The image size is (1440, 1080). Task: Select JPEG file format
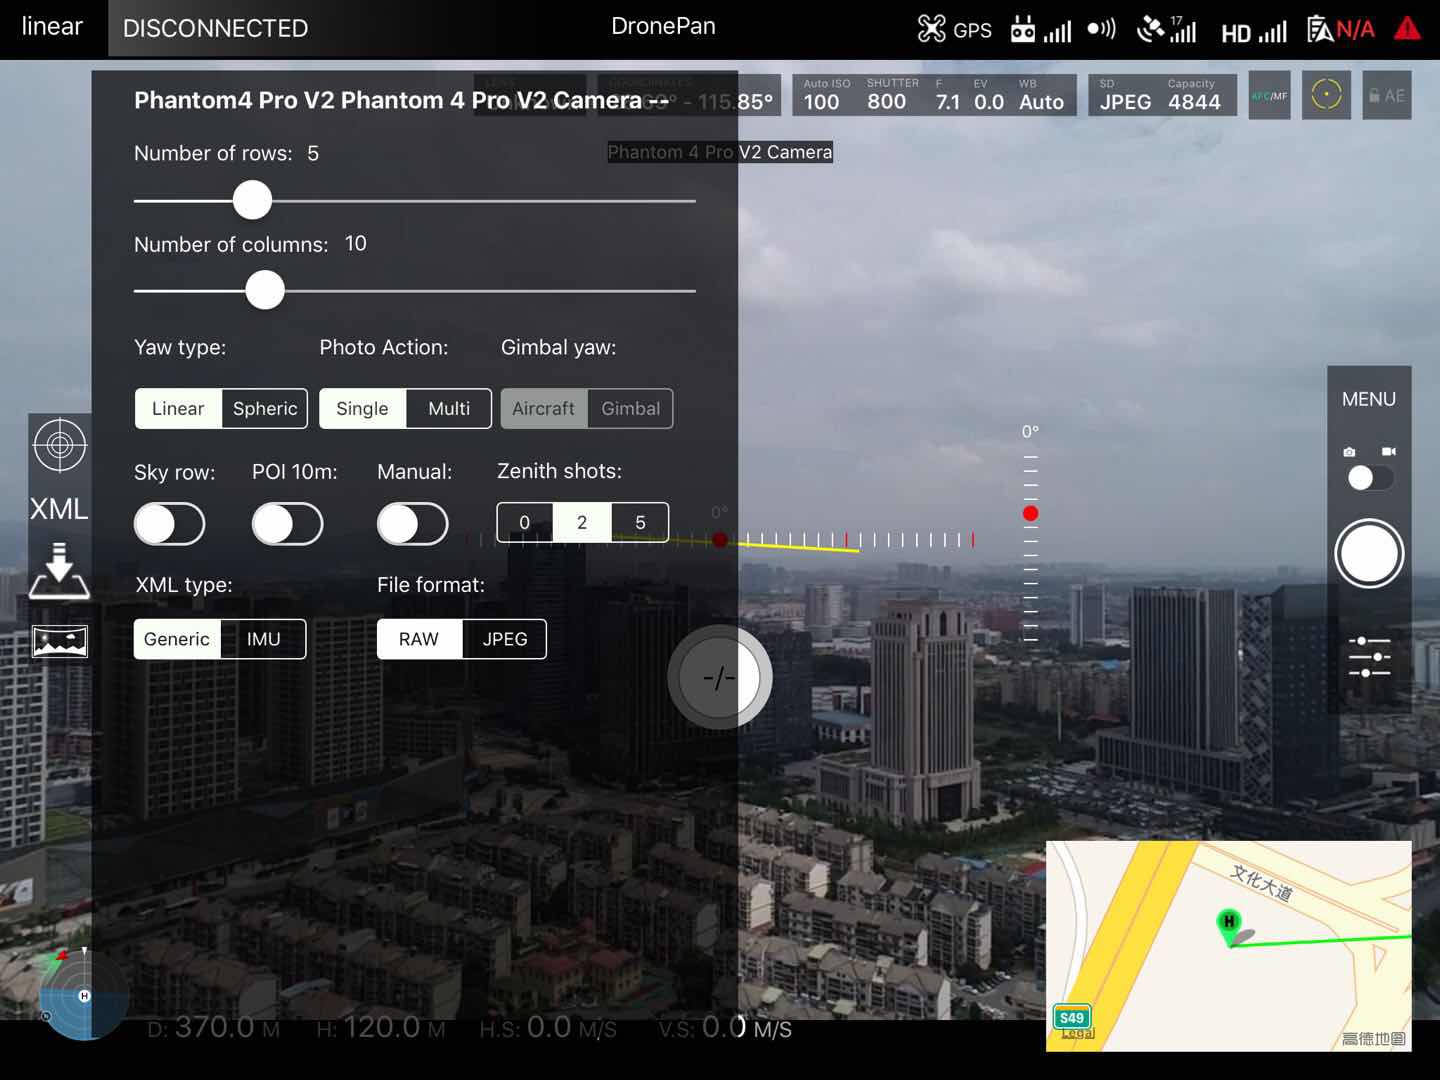pos(504,640)
